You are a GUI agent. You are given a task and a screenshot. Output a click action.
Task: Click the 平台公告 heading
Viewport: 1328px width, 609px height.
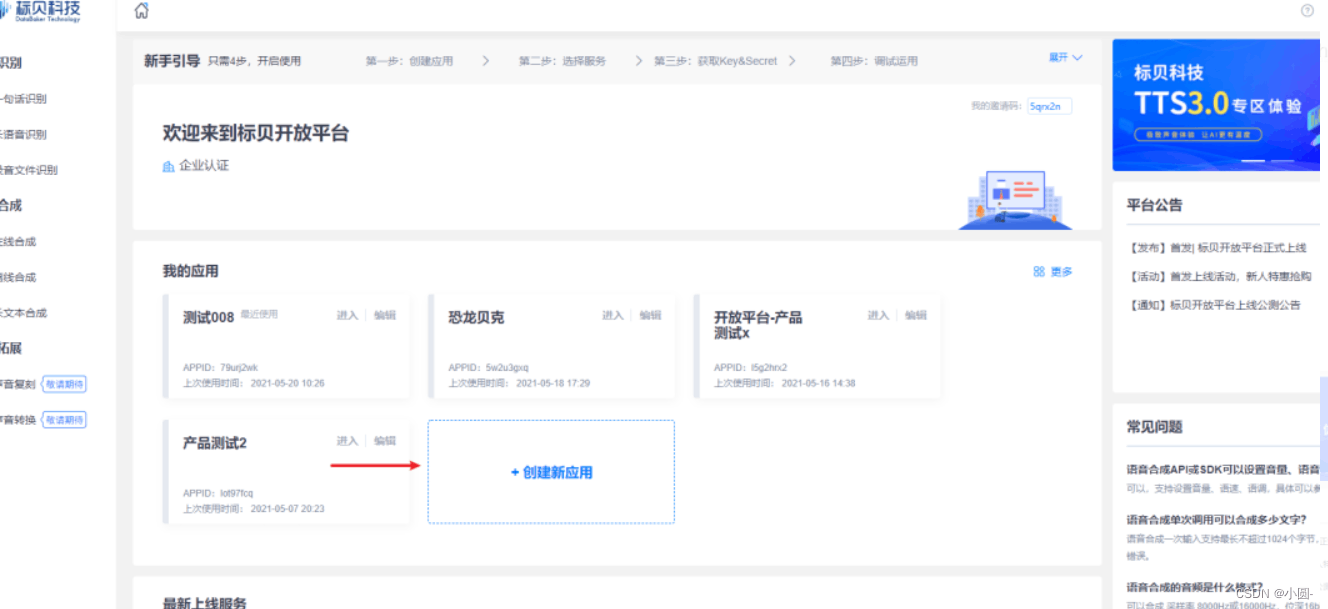coord(1155,205)
